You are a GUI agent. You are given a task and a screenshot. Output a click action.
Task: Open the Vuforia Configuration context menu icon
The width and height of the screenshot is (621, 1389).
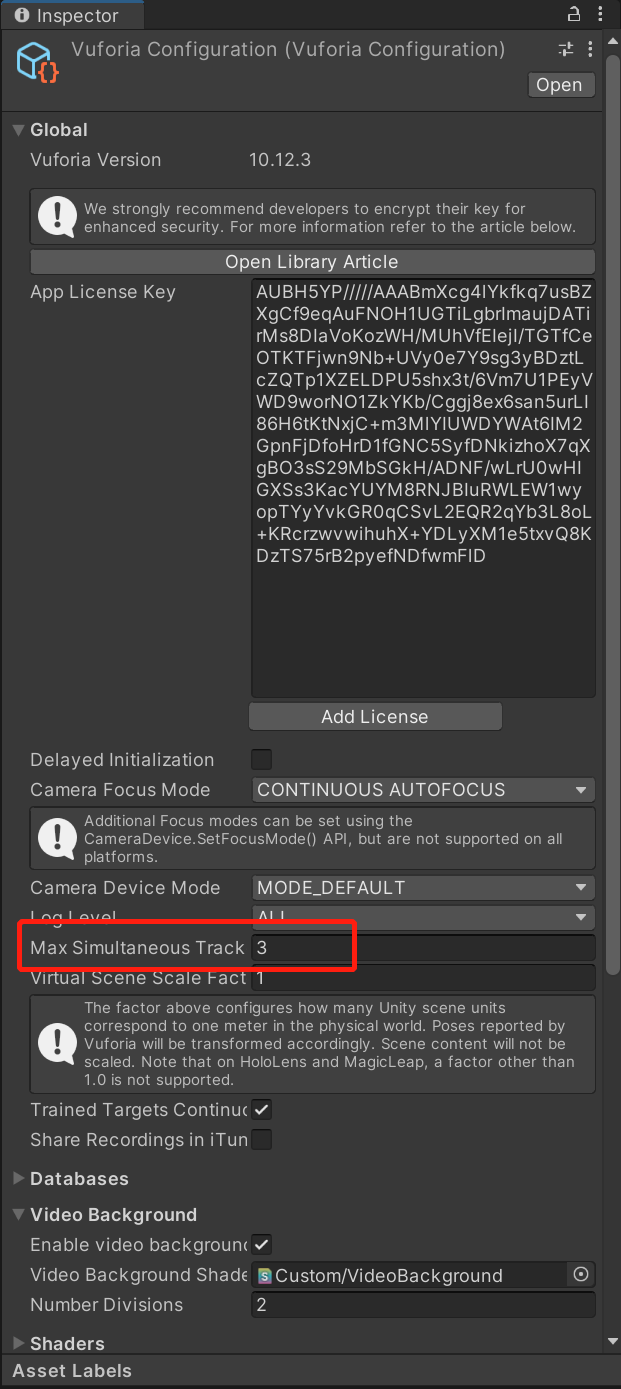591,48
